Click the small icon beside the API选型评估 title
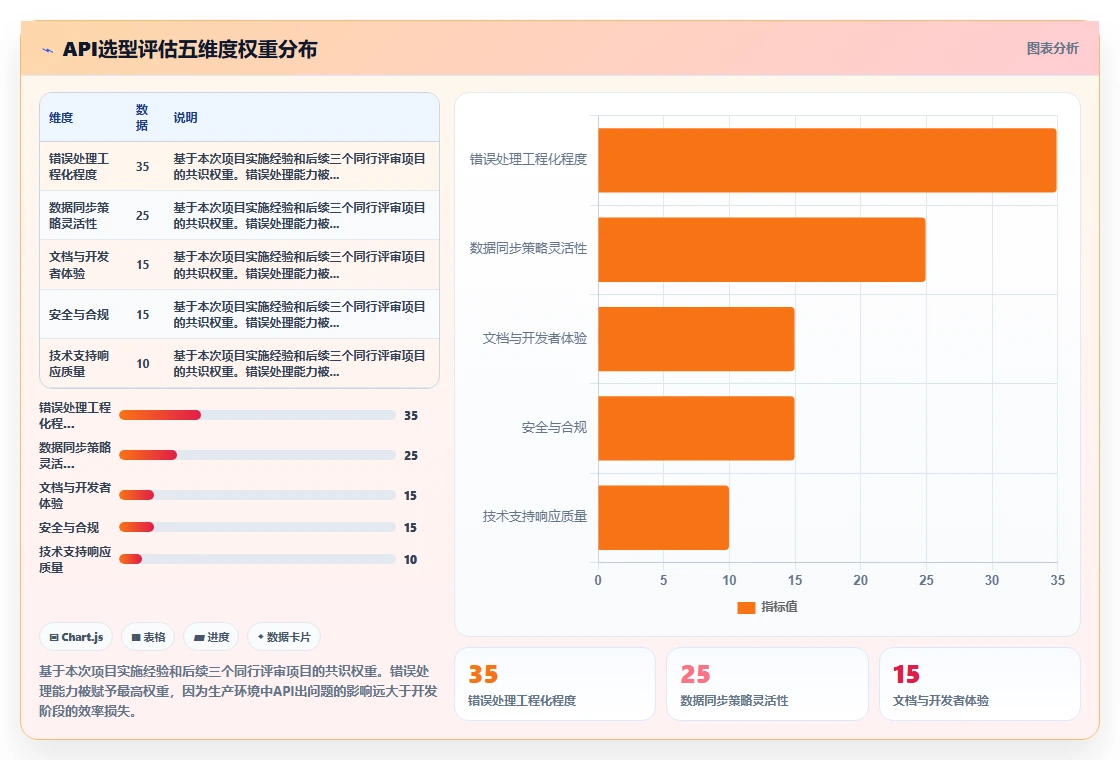Screen dimensions: 1120x760 coord(47,50)
